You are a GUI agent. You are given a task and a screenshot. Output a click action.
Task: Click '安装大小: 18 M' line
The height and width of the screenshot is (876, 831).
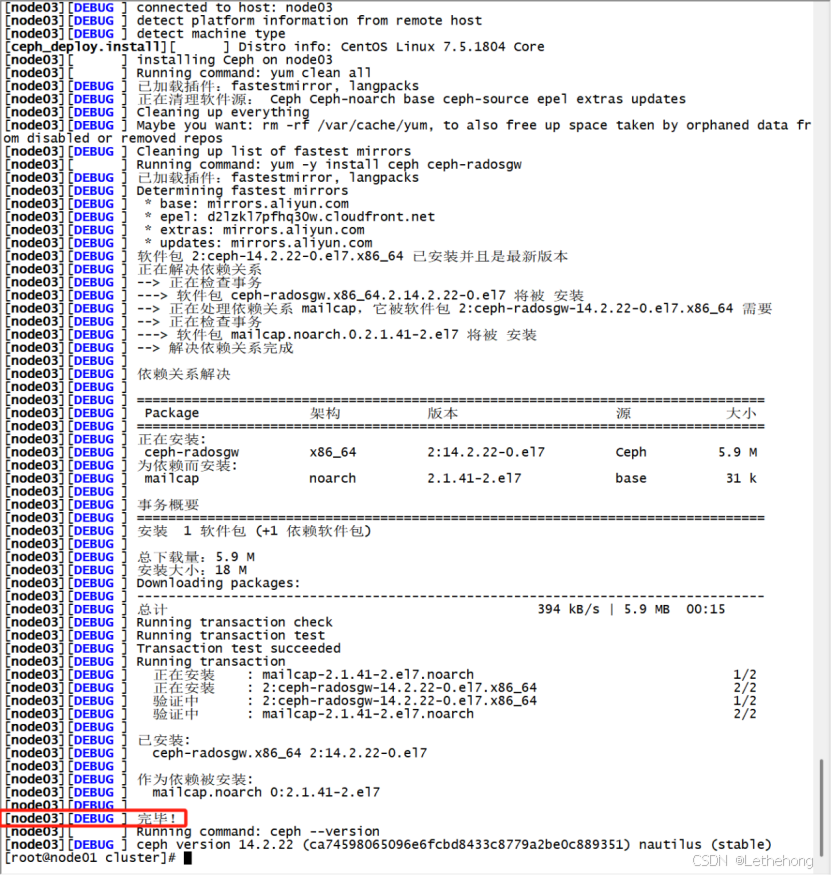(192, 570)
